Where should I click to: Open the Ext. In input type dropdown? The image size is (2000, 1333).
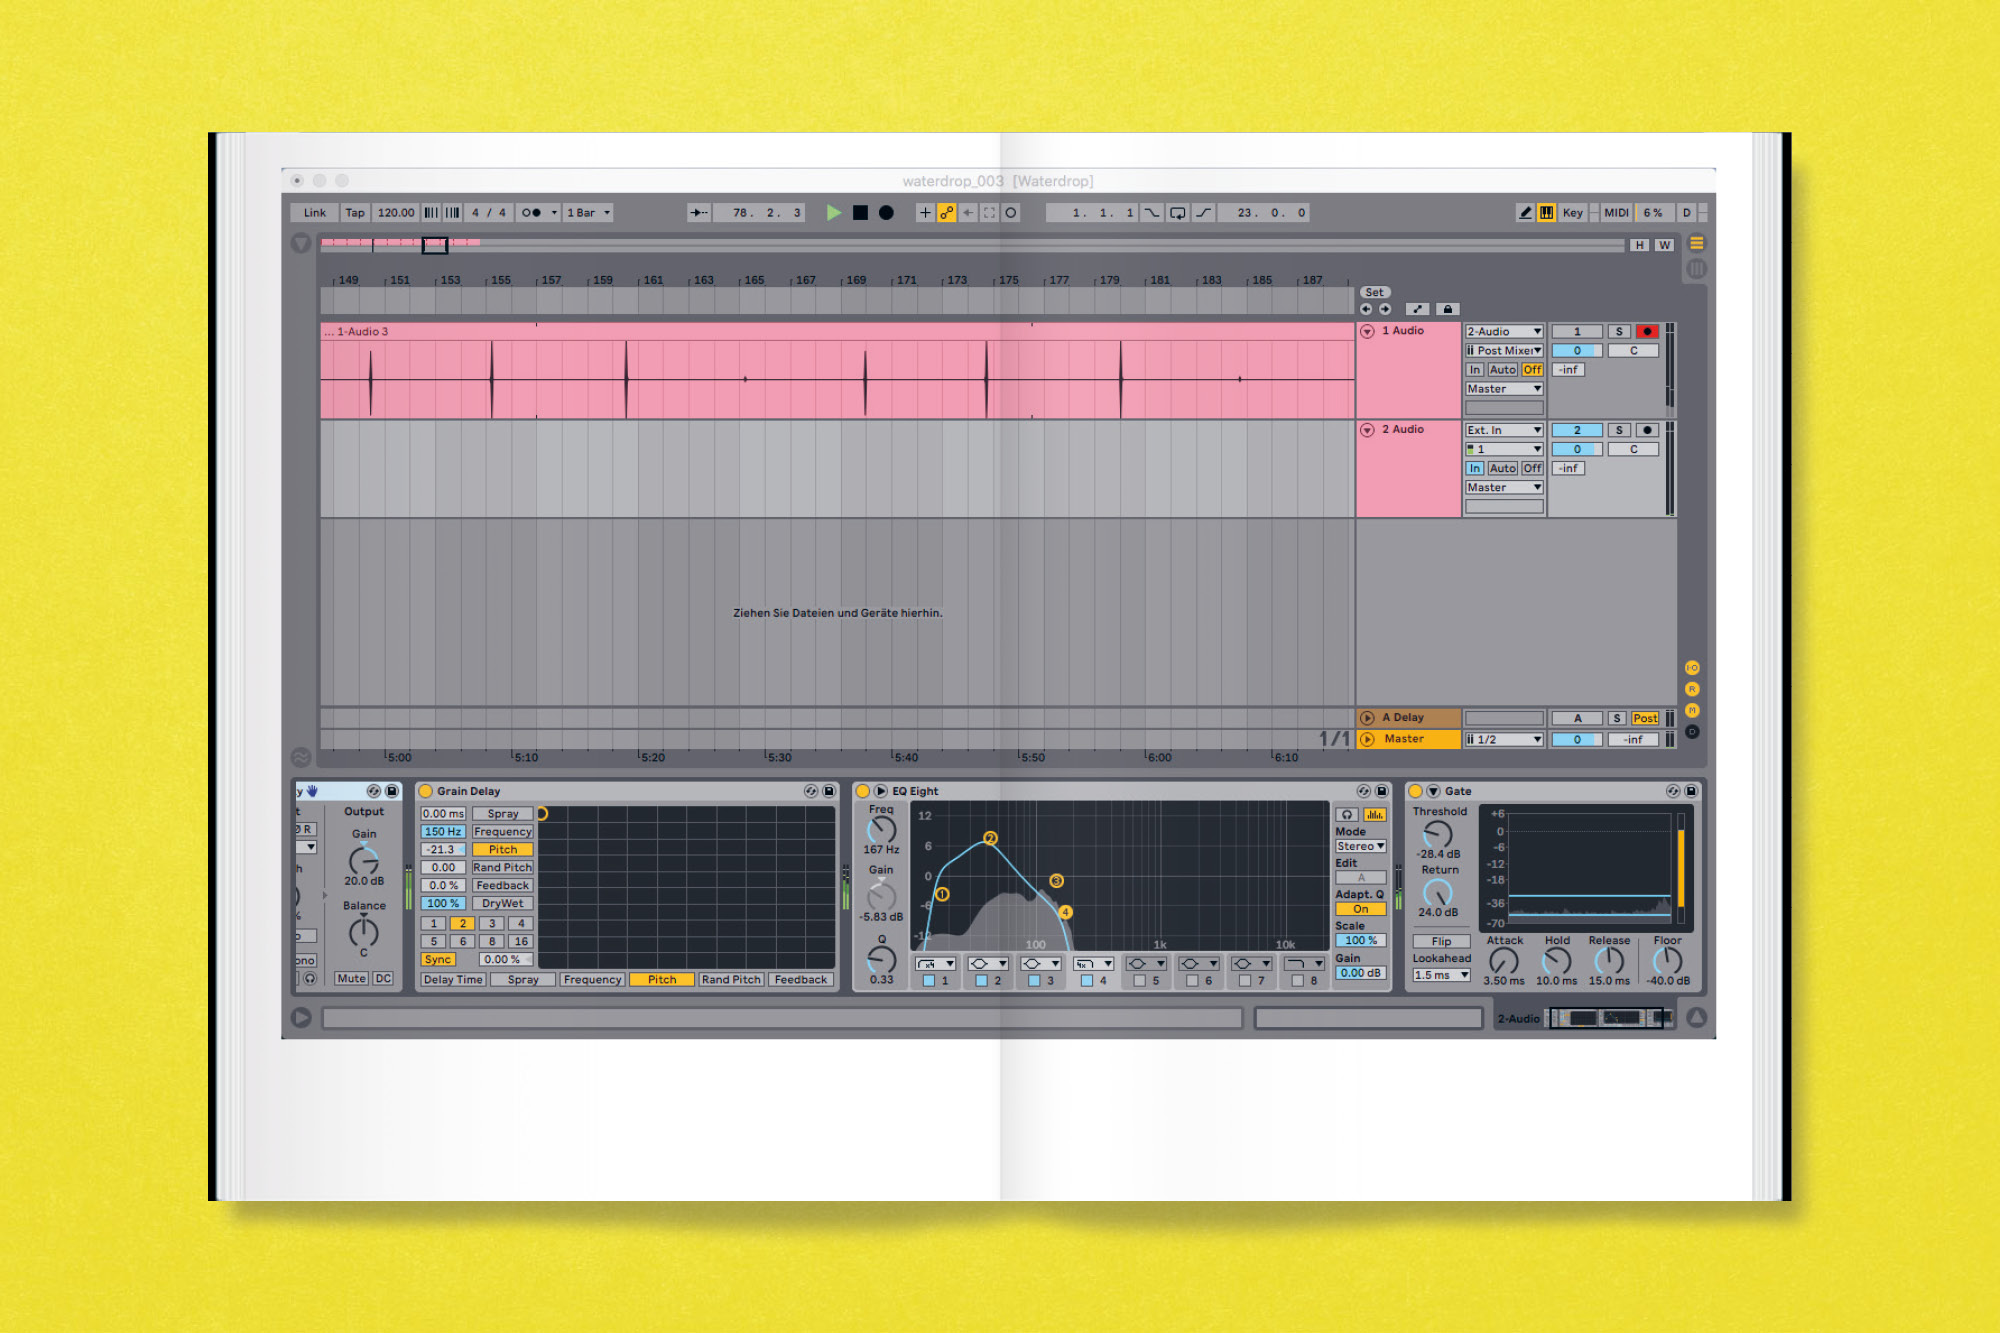point(1504,430)
